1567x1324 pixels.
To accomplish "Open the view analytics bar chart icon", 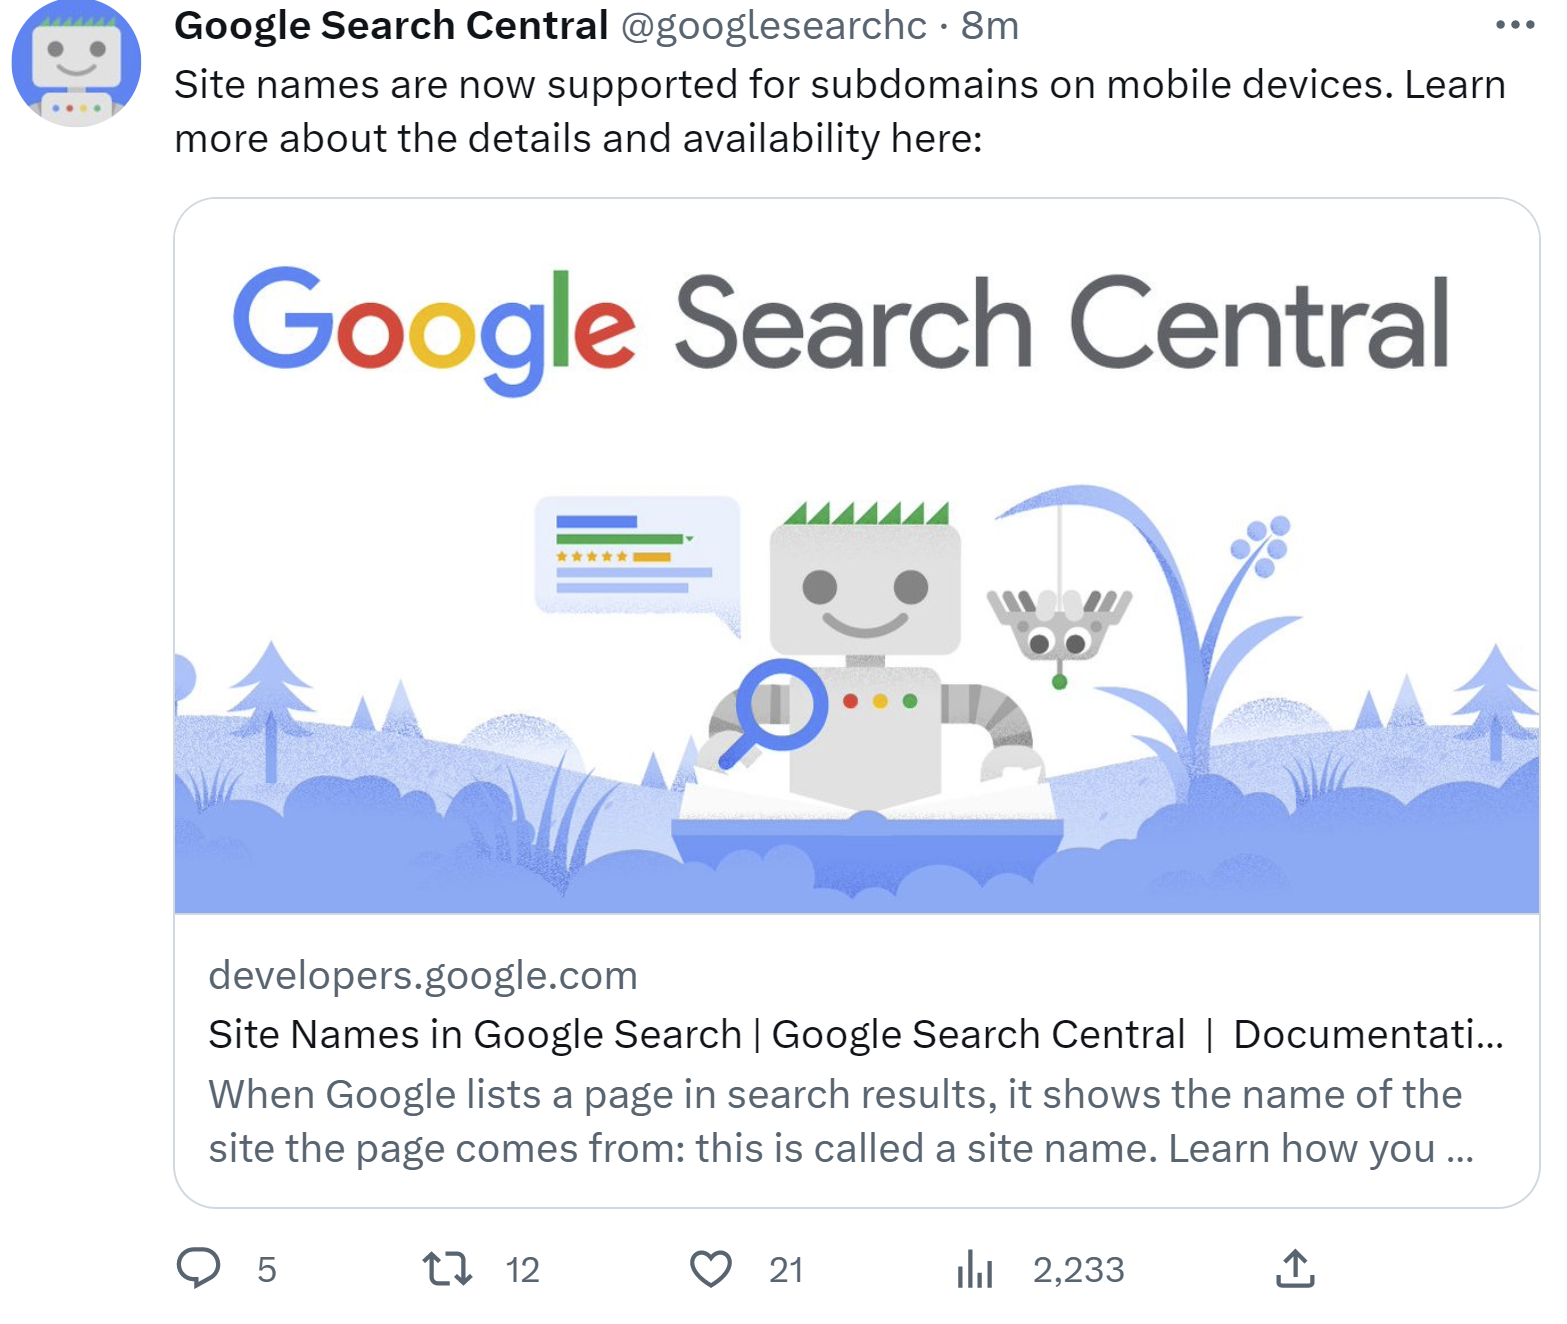I will pyautogui.click(x=974, y=1270).
